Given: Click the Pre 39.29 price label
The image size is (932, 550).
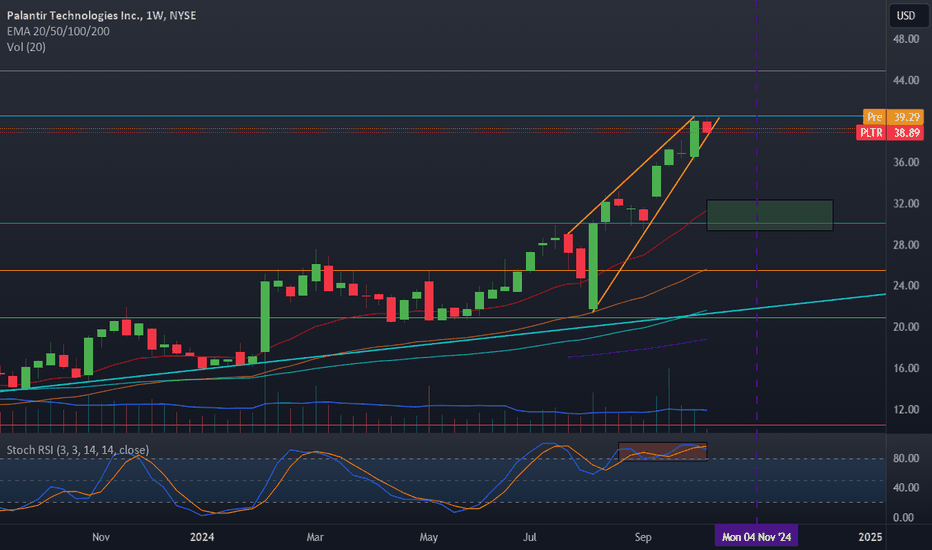Looking at the screenshot, I should pyautogui.click(x=893, y=117).
